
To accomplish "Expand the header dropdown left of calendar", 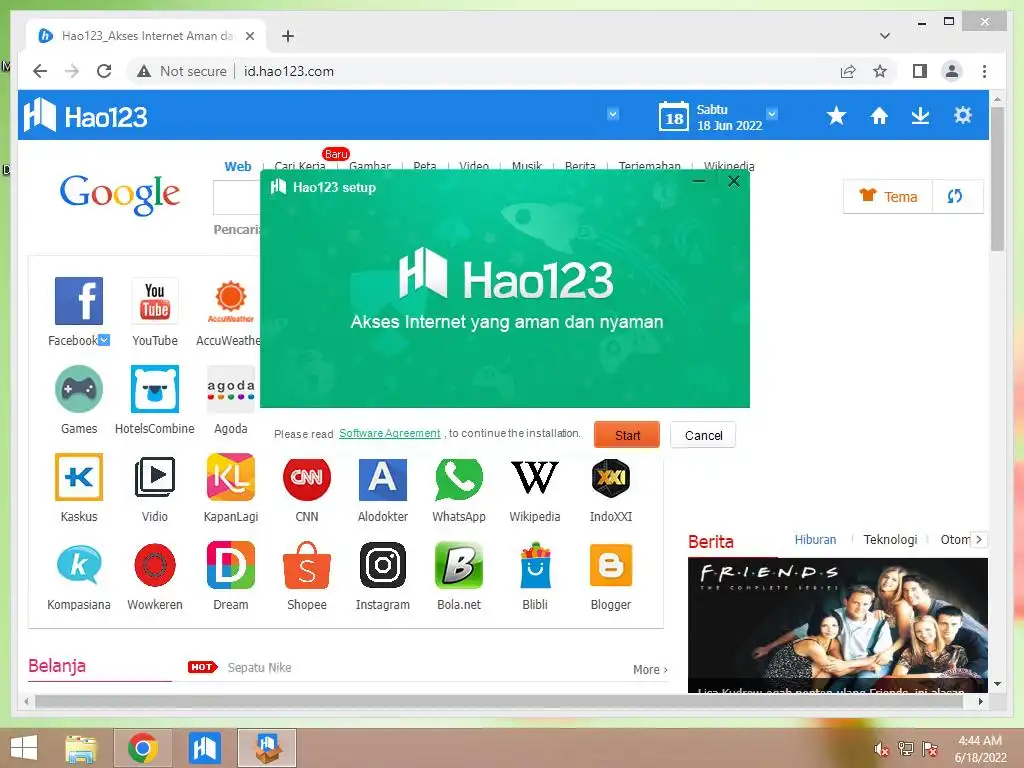I will pos(613,114).
